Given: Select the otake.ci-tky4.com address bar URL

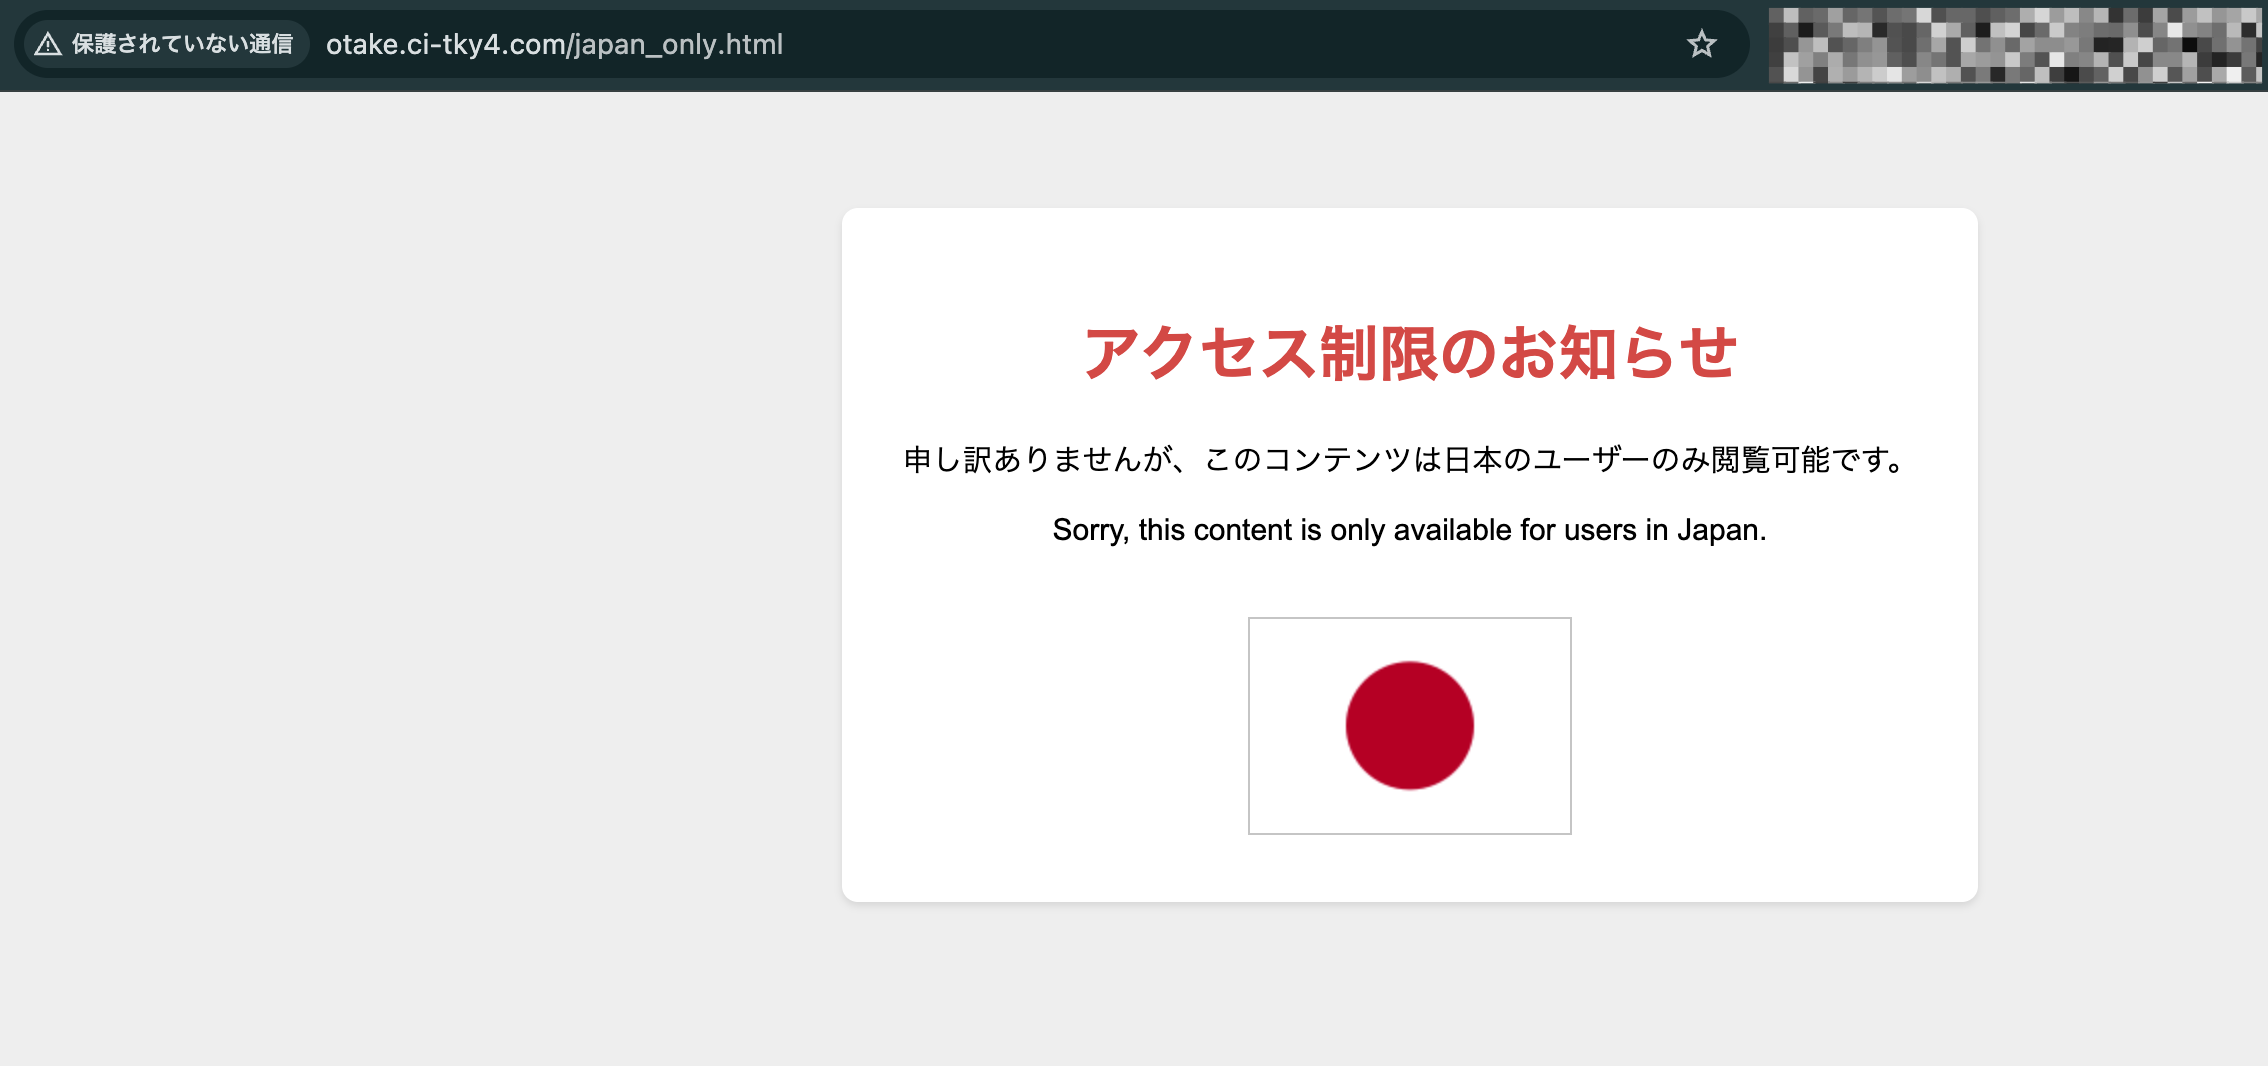Looking at the screenshot, I should click(x=554, y=45).
